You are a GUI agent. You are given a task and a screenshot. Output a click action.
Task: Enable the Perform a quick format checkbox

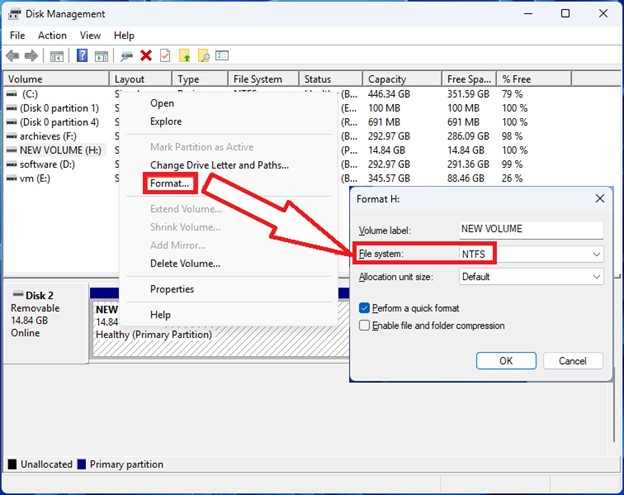click(x=364, y=308)
